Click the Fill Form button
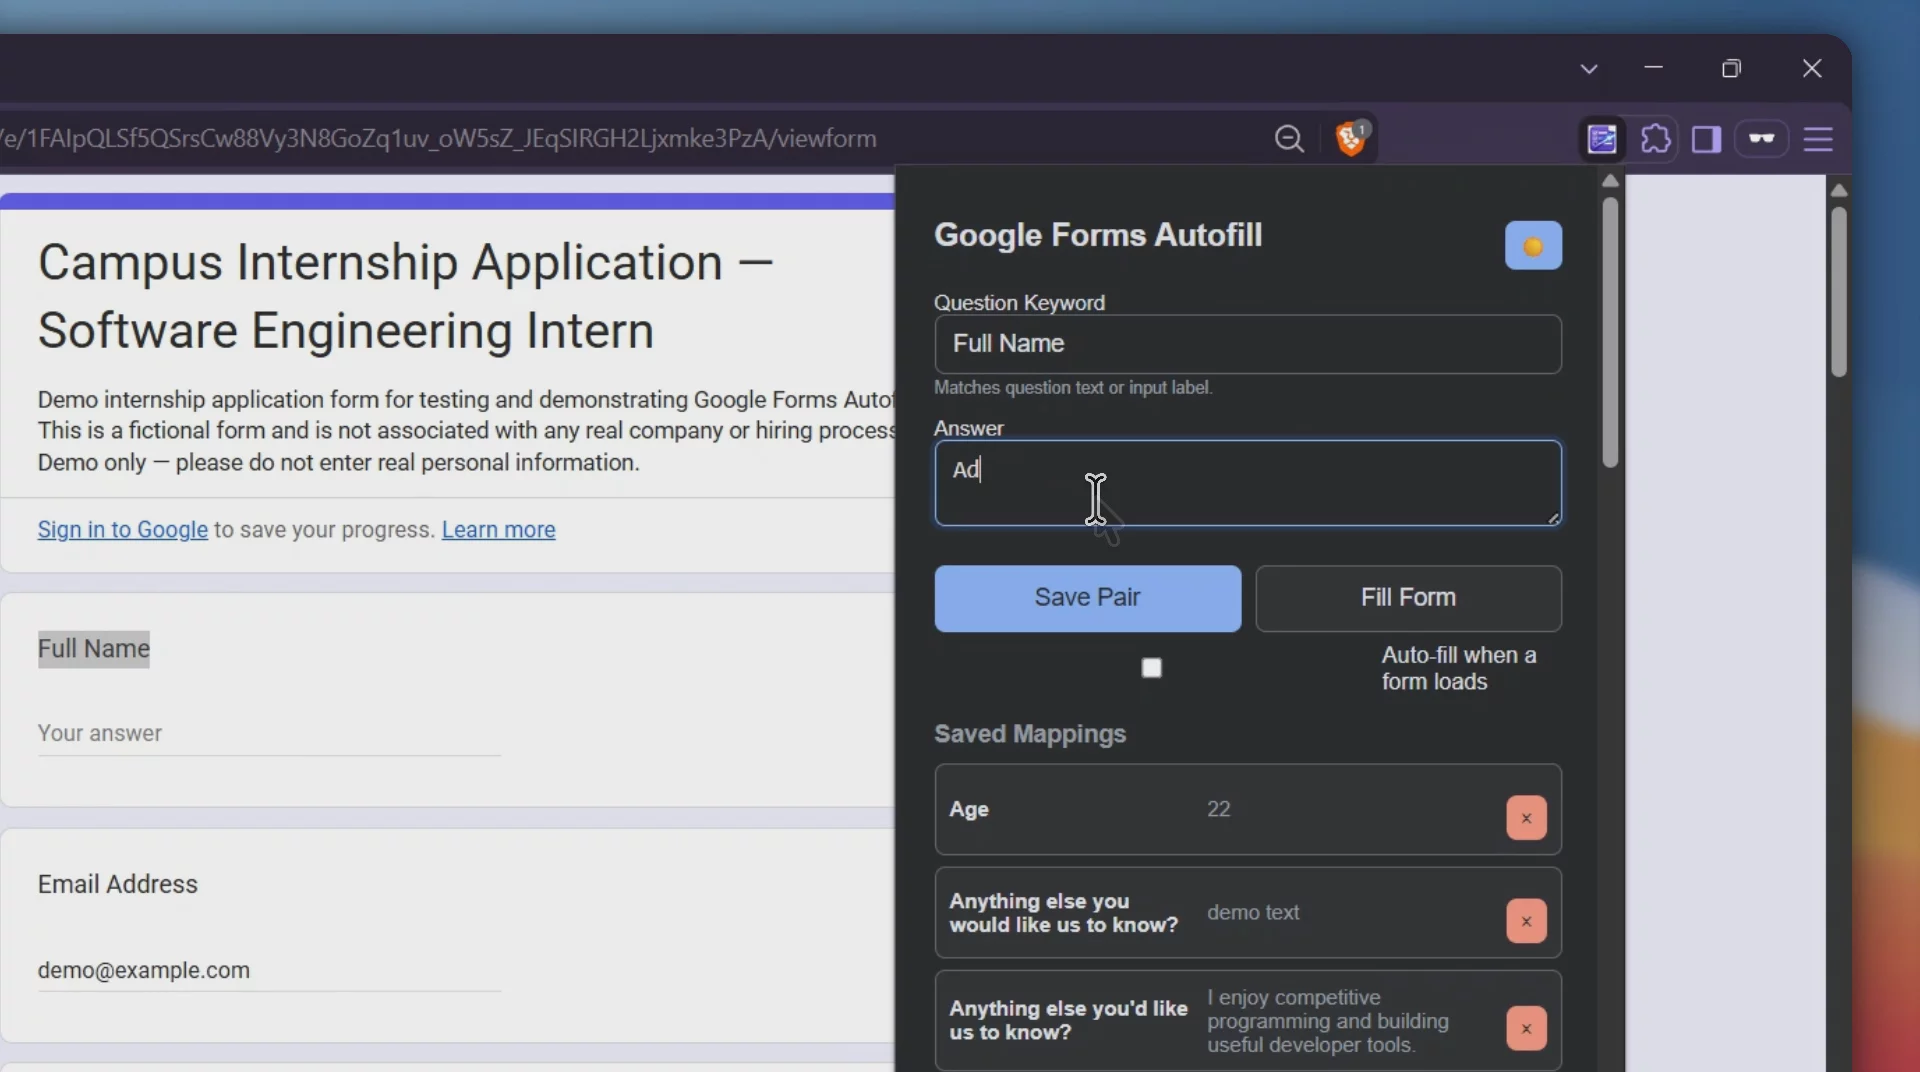1920x1072 pixels. 1408,598
